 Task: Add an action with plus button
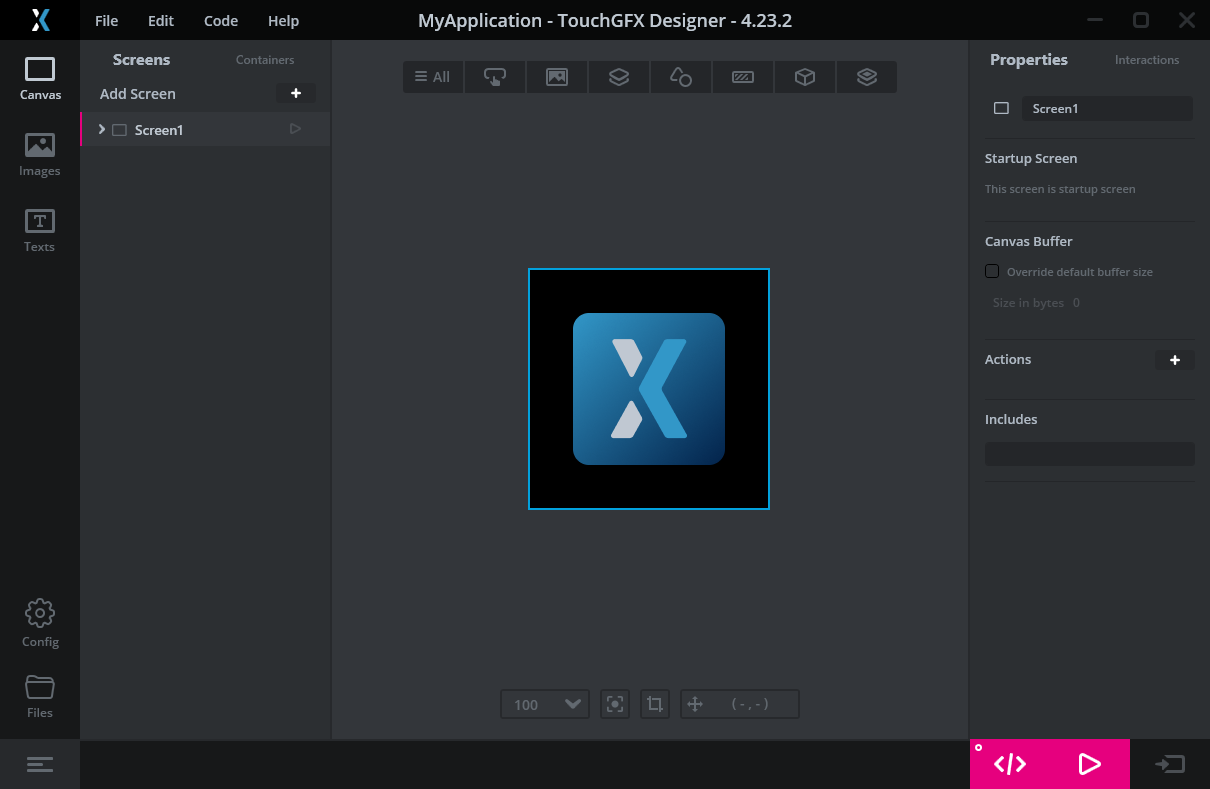pos(1175,360)
